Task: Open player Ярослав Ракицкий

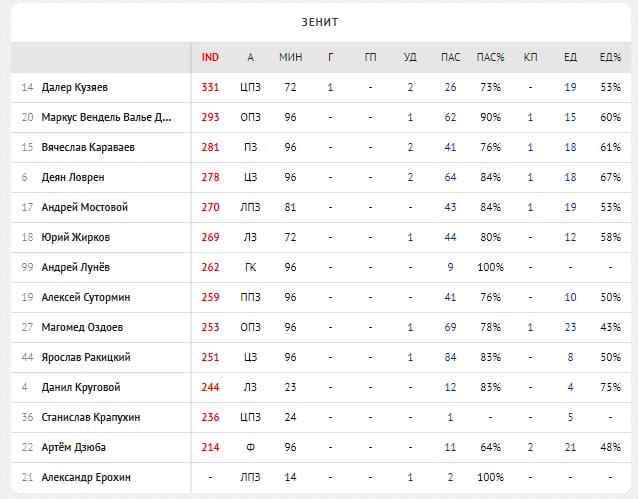Action: click(x=86, y=357)
